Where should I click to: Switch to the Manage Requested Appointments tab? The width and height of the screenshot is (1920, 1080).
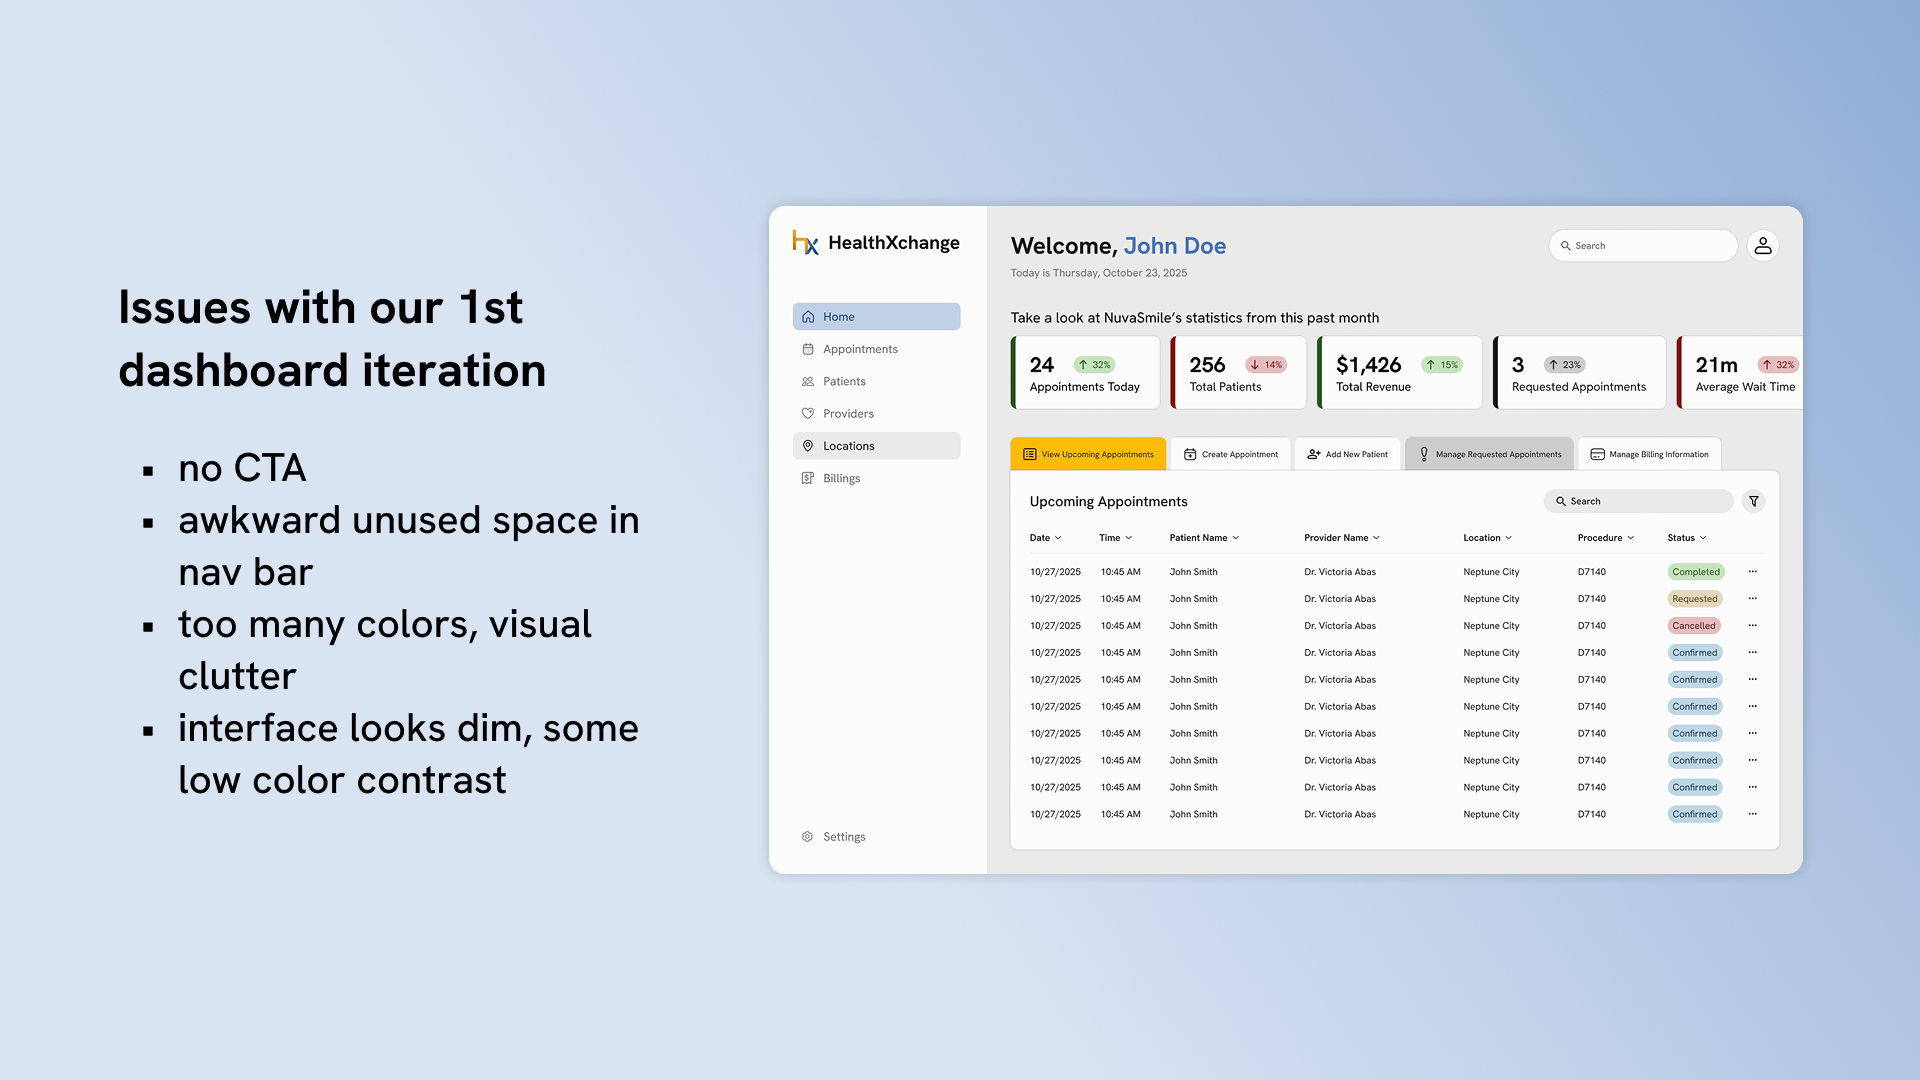click(x=1489, y=453)
